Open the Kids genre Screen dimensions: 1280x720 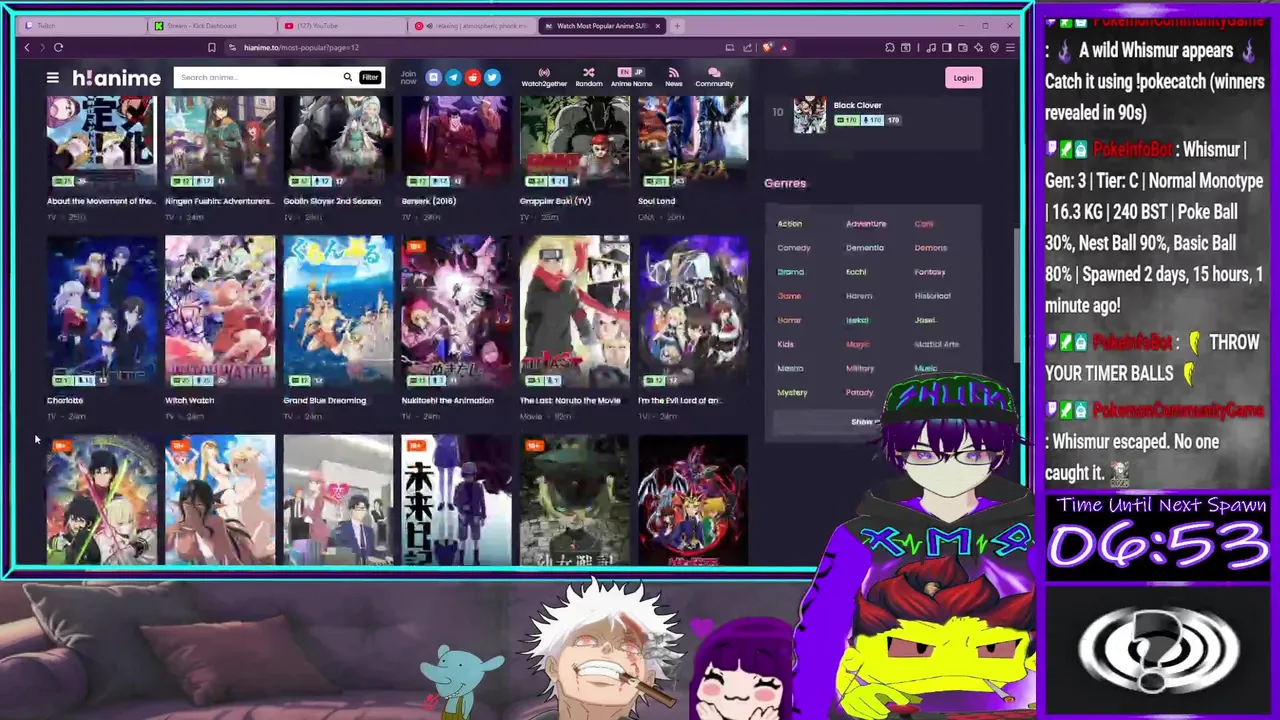(786, 344)
